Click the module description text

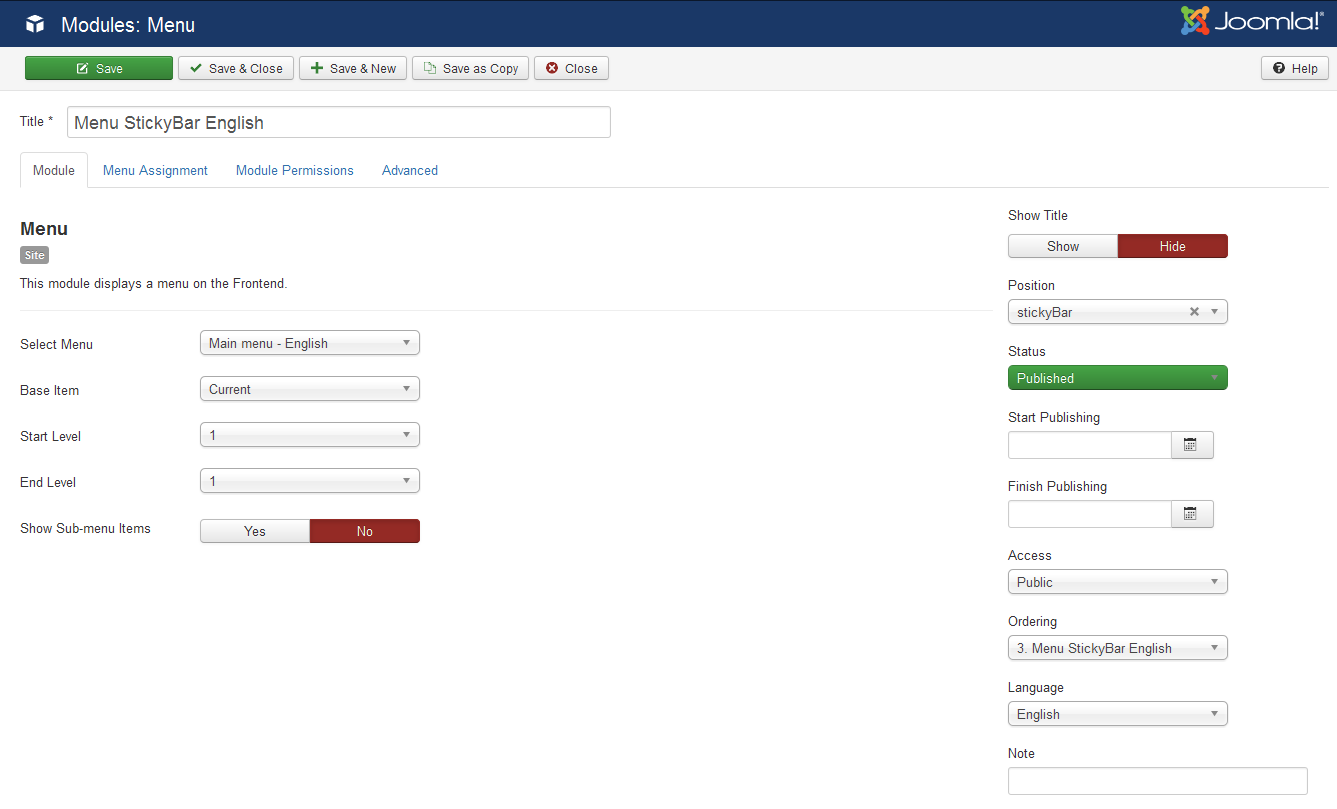[x=154, y=283]
